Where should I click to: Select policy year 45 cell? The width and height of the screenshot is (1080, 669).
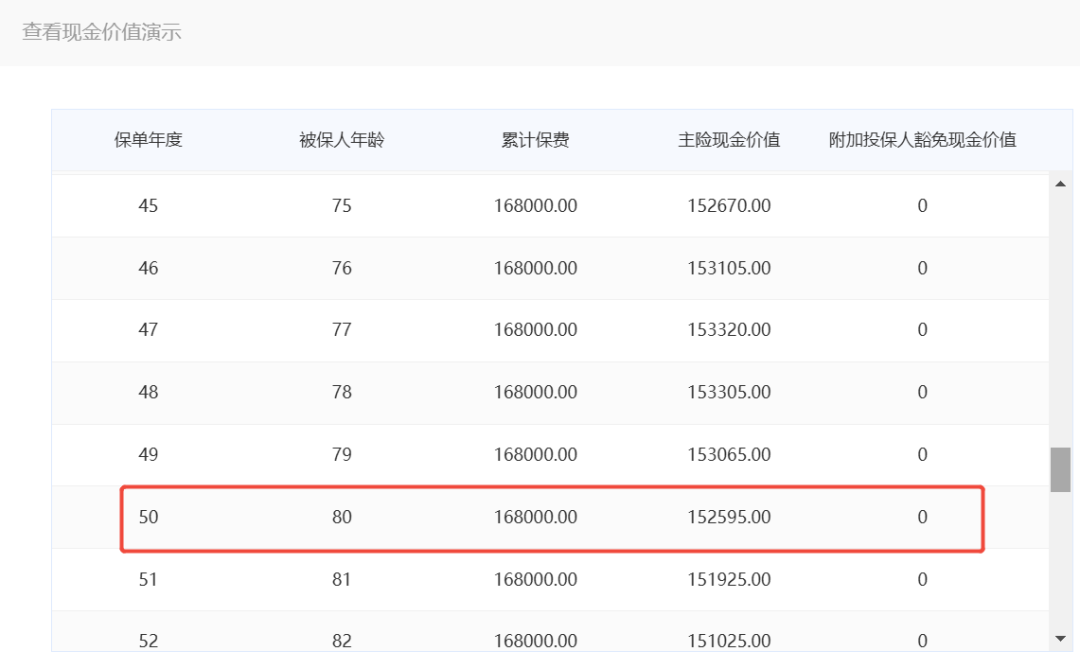(148, 206)
